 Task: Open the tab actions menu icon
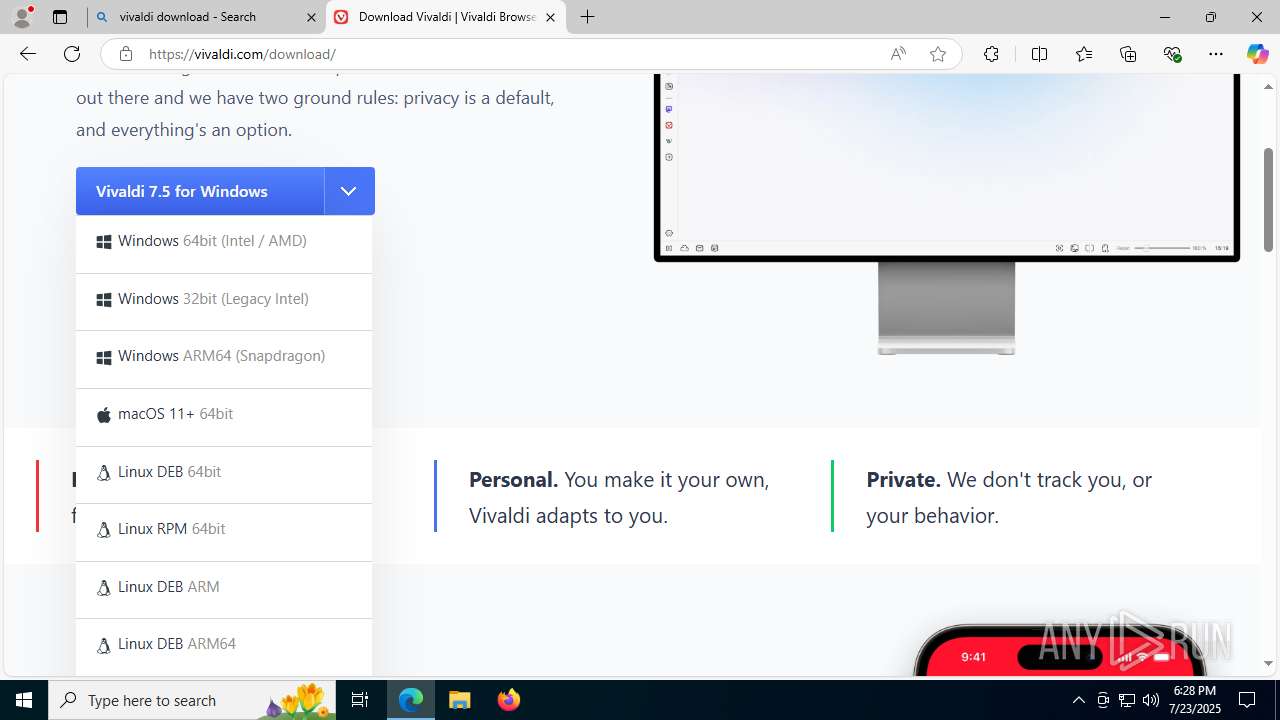(x=60, y=17)
